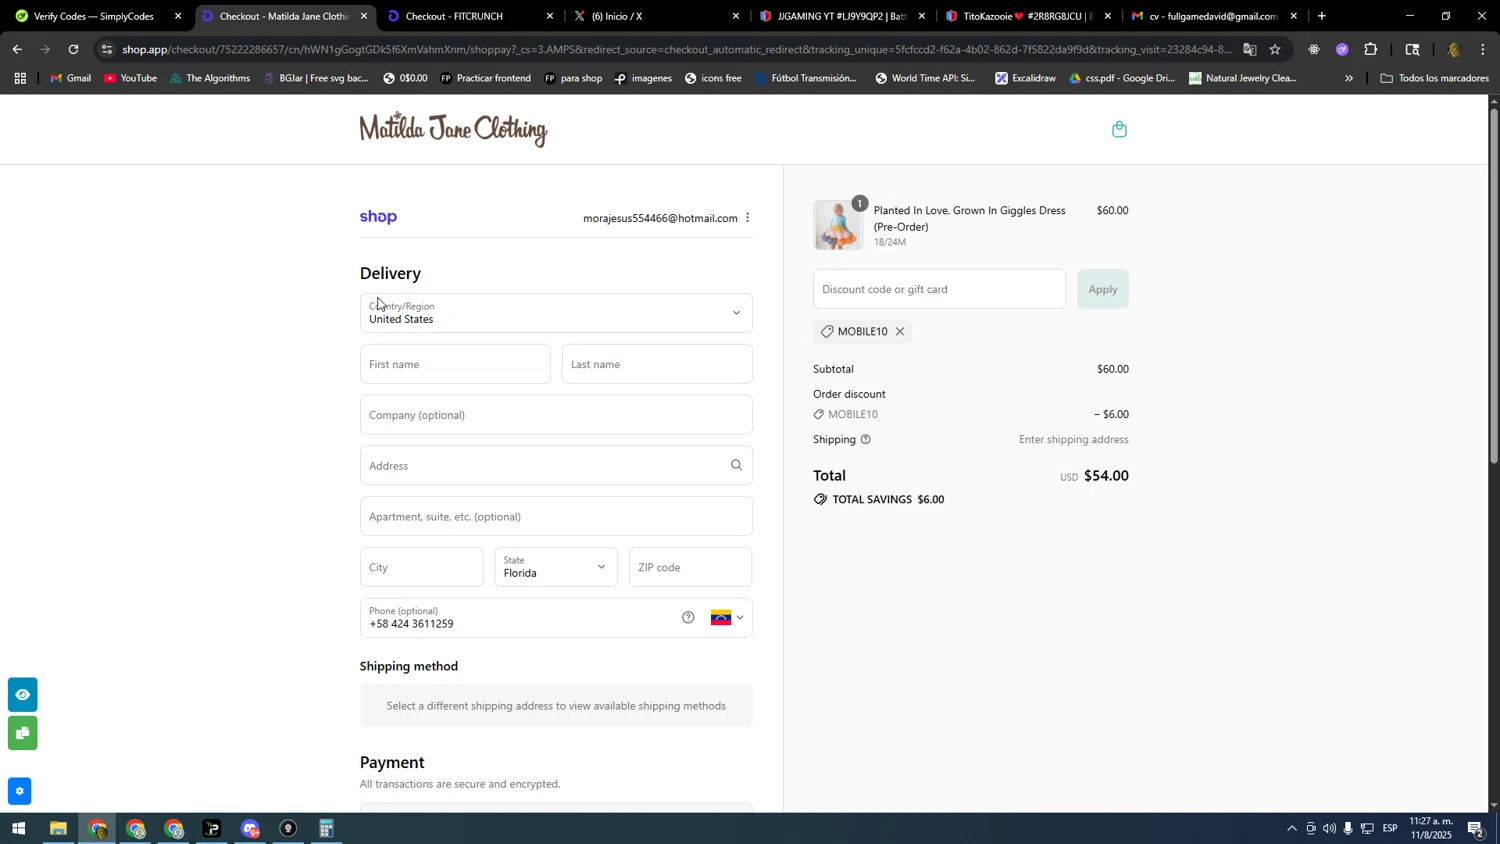Click the Last name field
Viewport: 1500px width, 844px height.
tap(657, 364)
